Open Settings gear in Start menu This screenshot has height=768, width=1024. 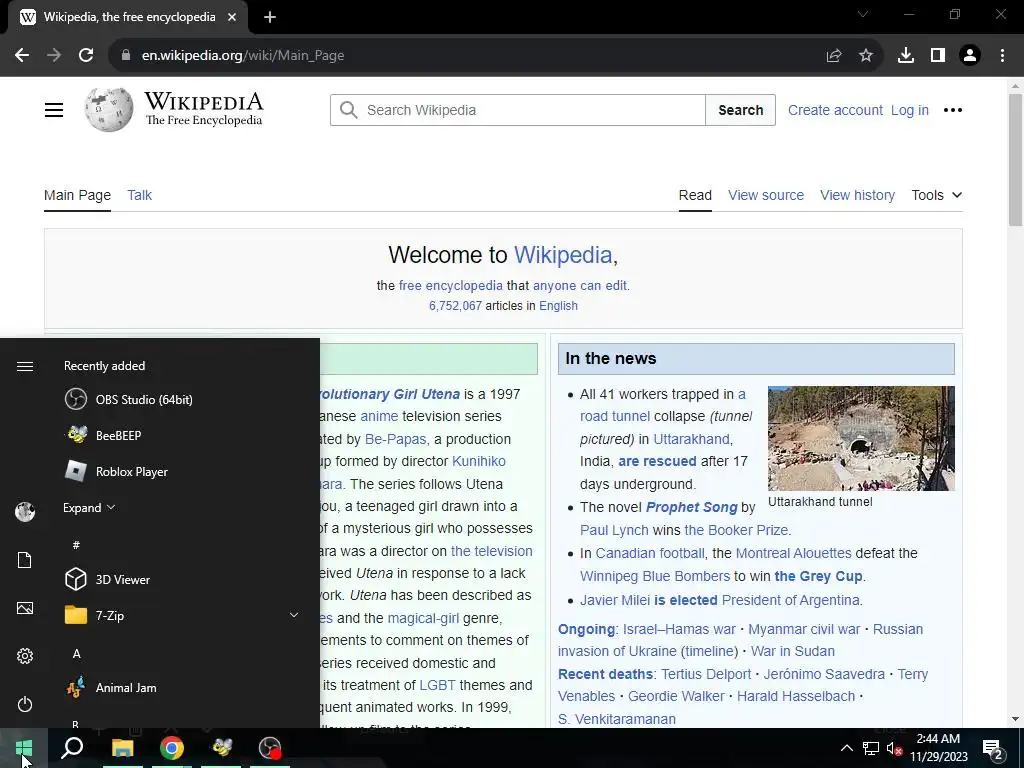(25, 656)
